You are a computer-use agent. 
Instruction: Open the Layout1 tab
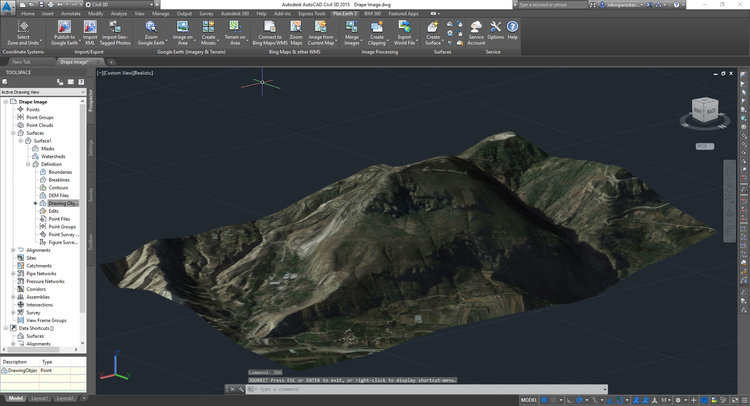(39, 398)
